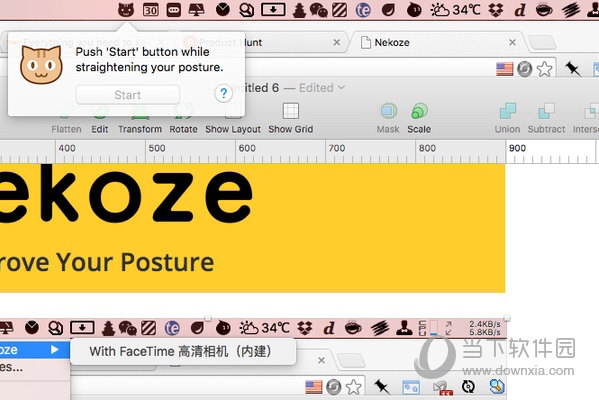Bookmark page with star in upper browser
599x400 pixels.
[x=544, y=69]
